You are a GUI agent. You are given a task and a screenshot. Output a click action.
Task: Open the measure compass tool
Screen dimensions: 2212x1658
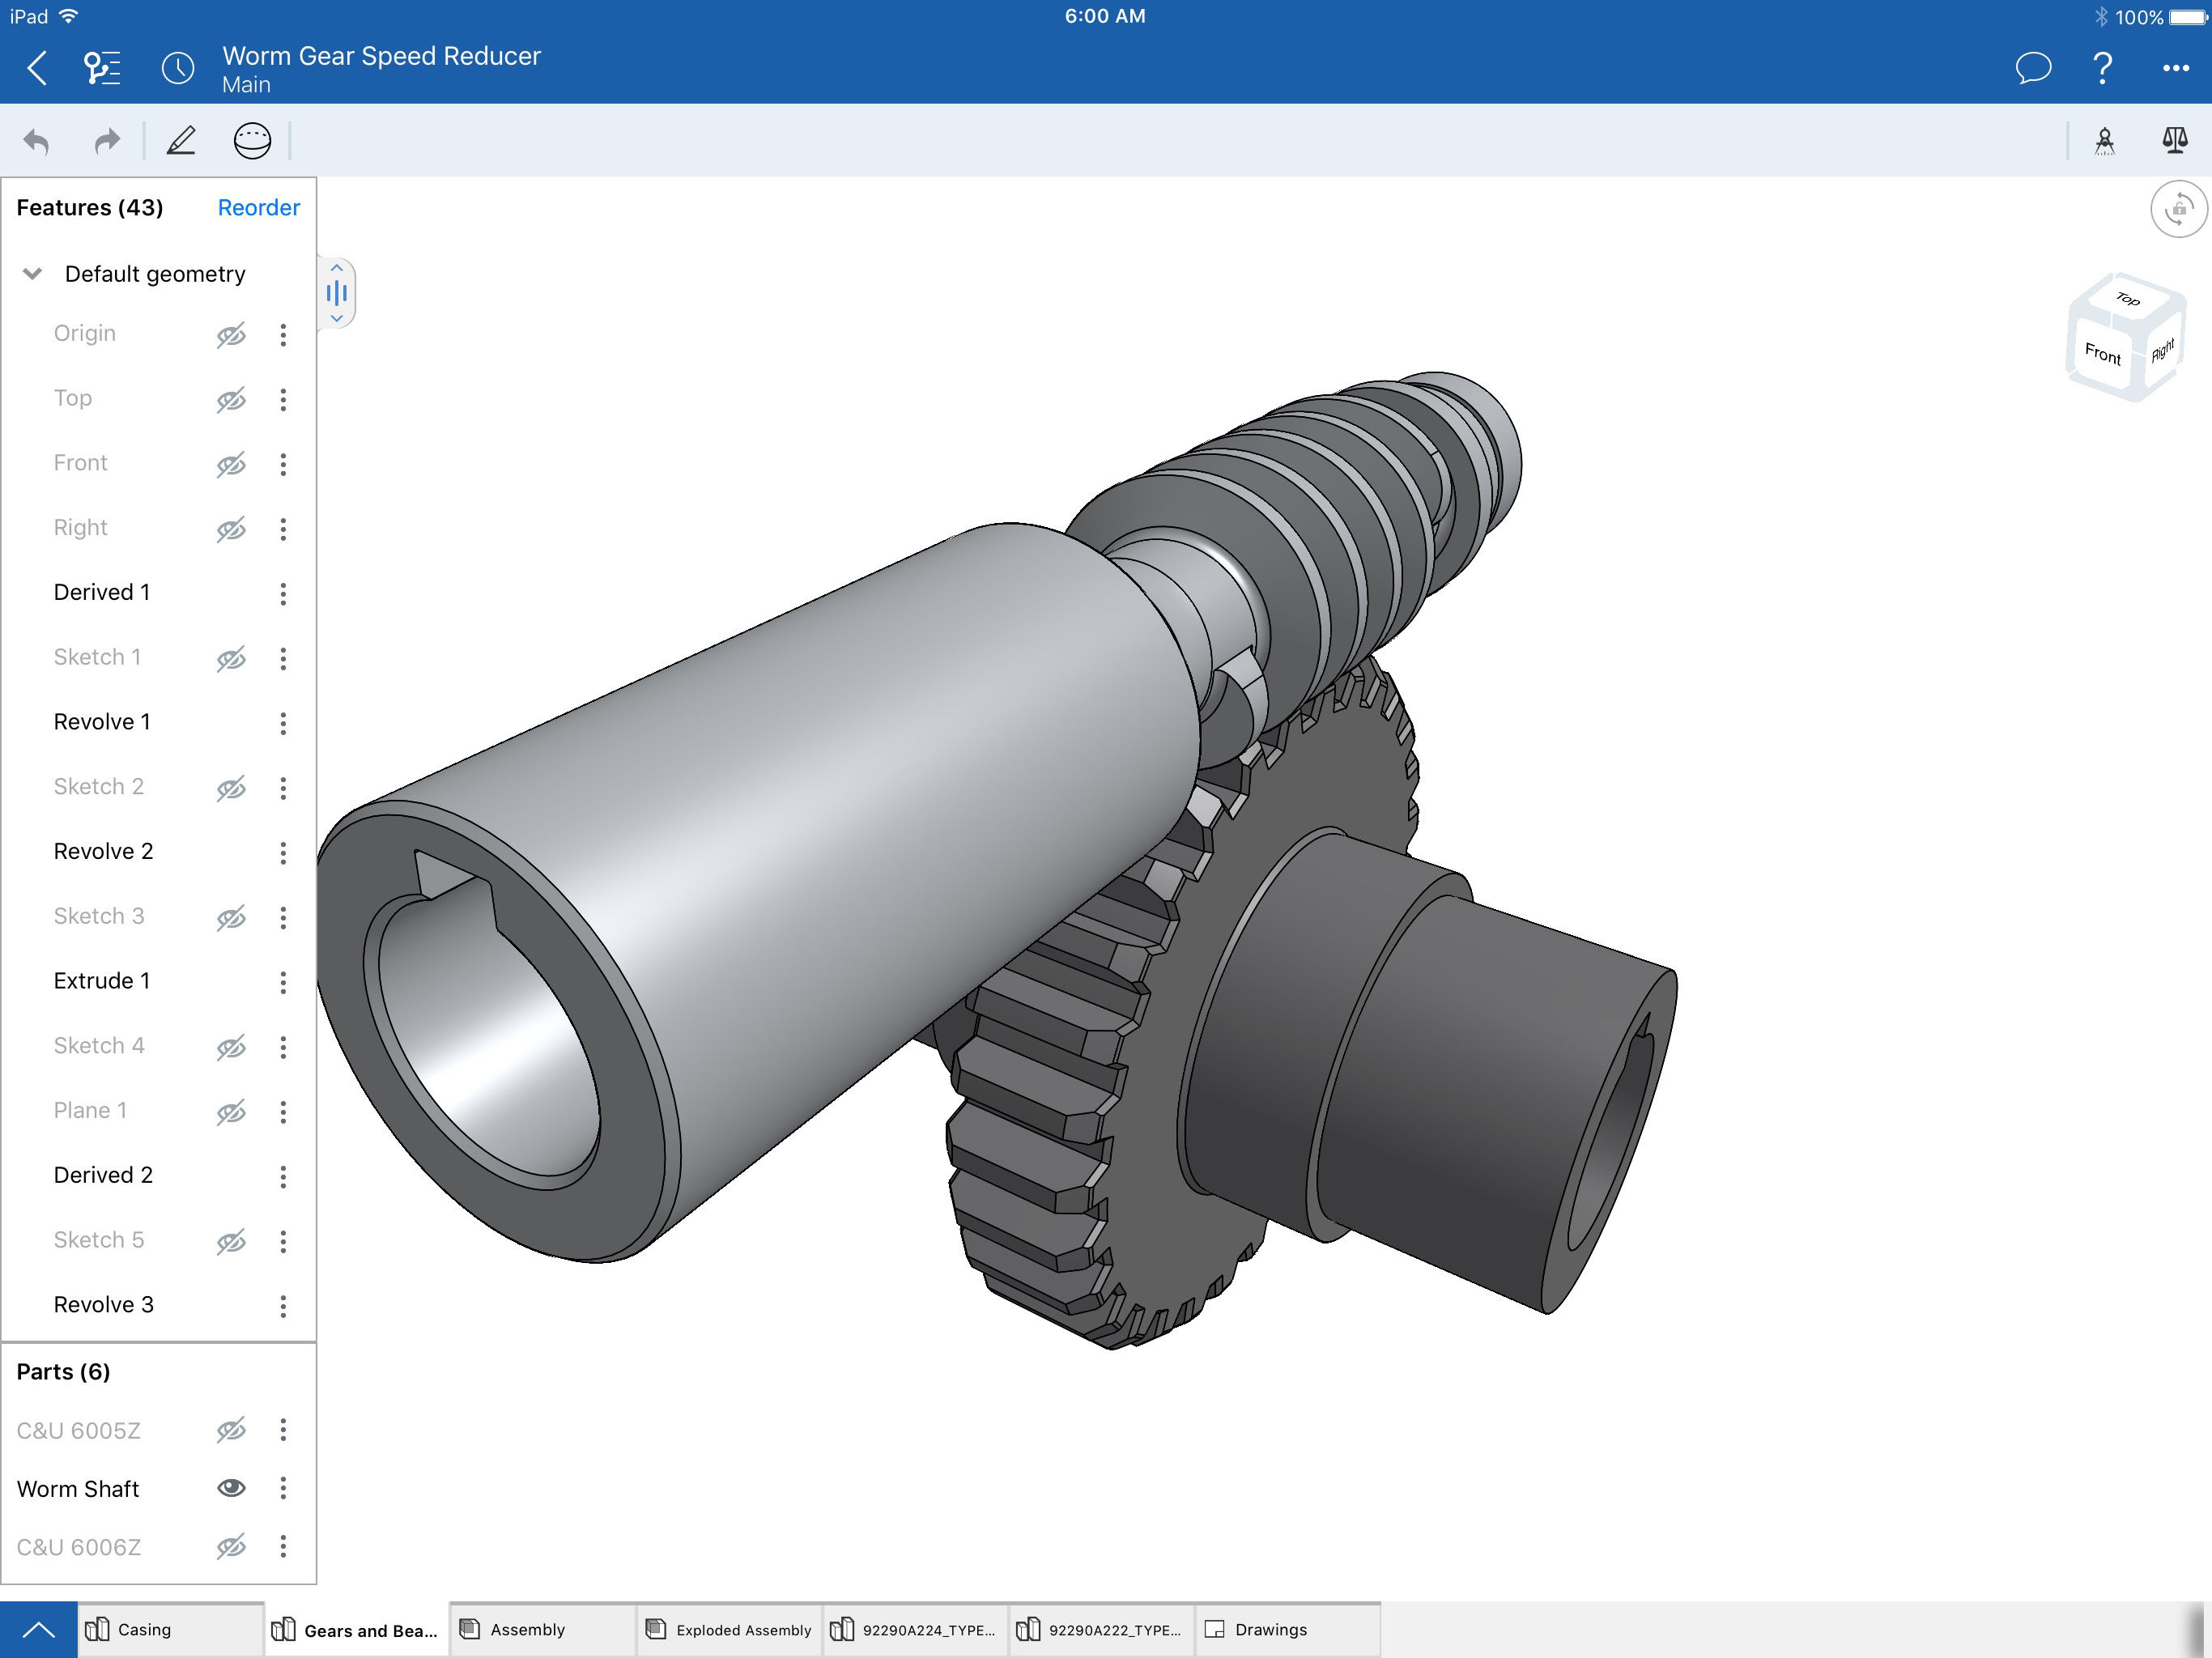(x=2104, y=141)
